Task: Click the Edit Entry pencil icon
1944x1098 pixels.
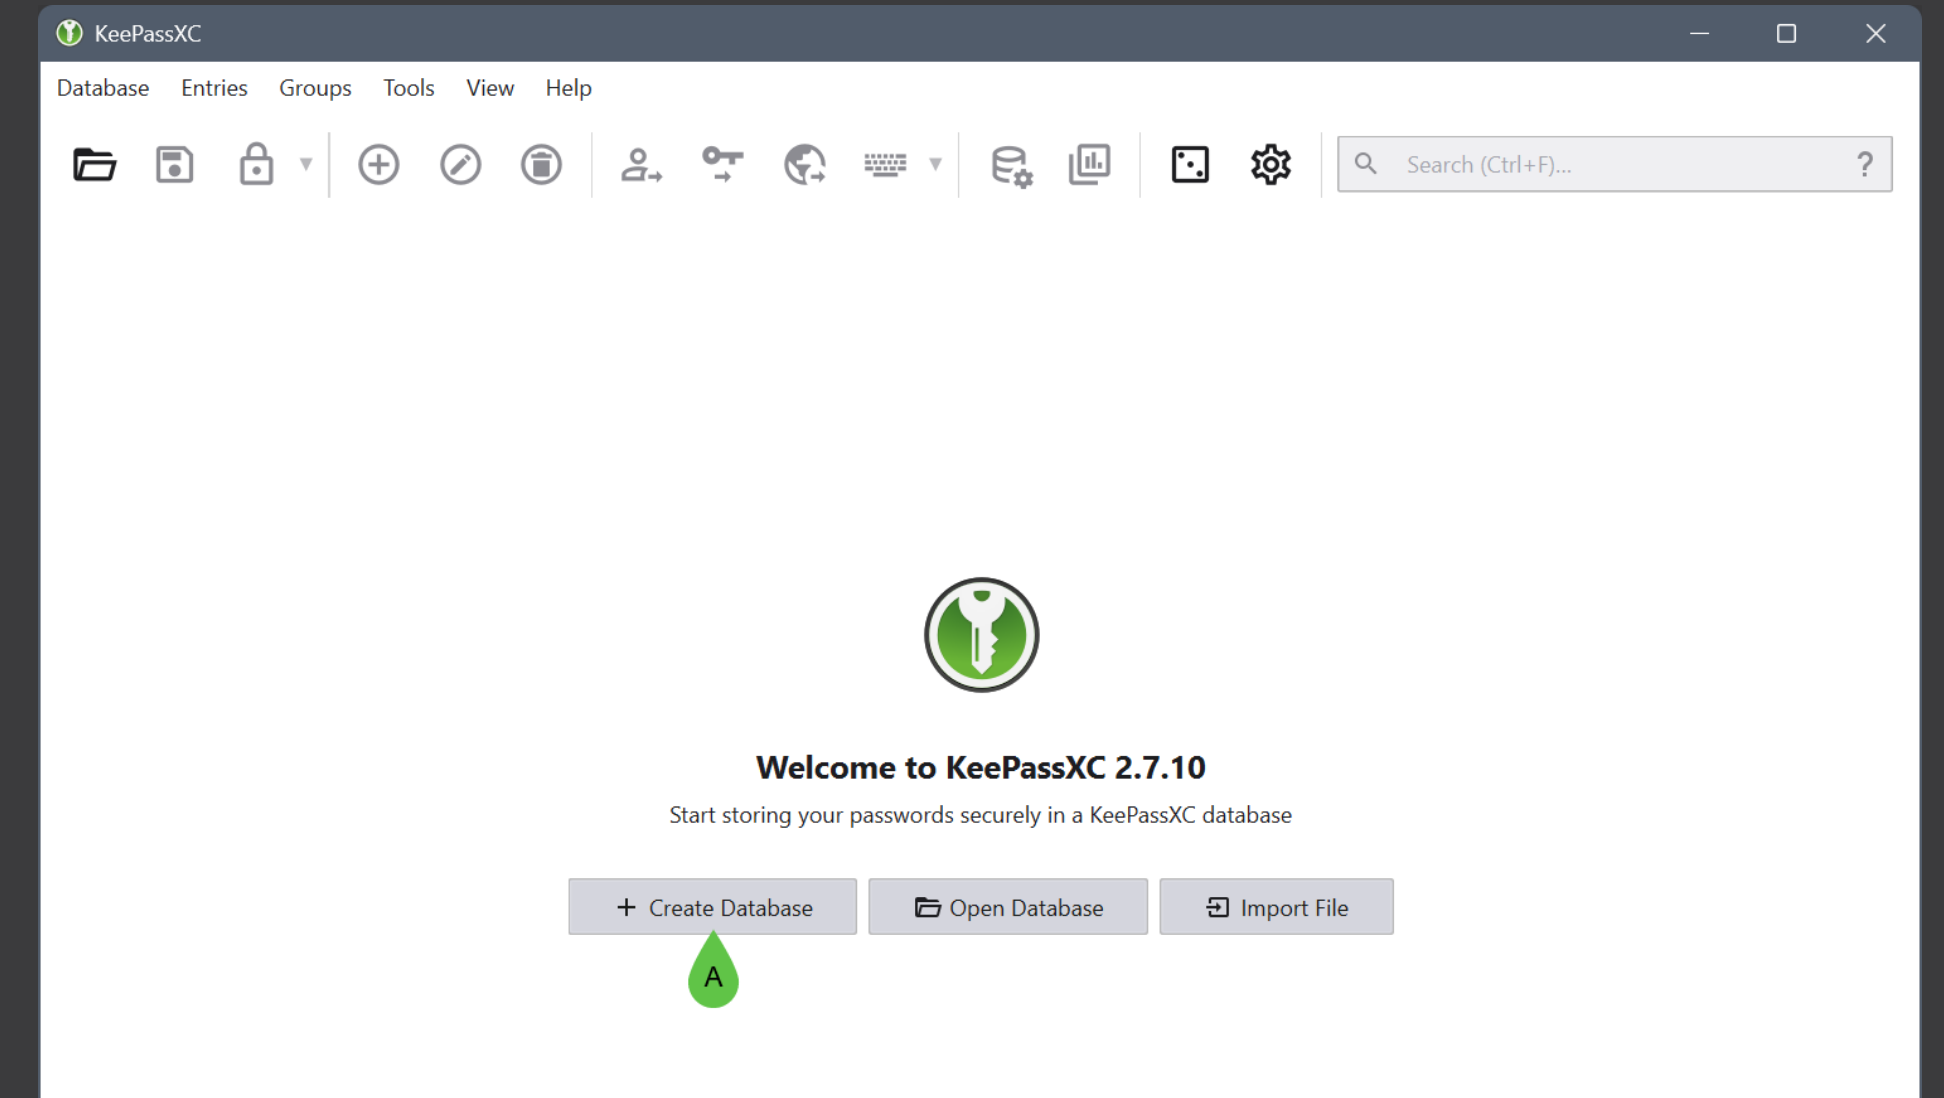Action: click(460, 164)
